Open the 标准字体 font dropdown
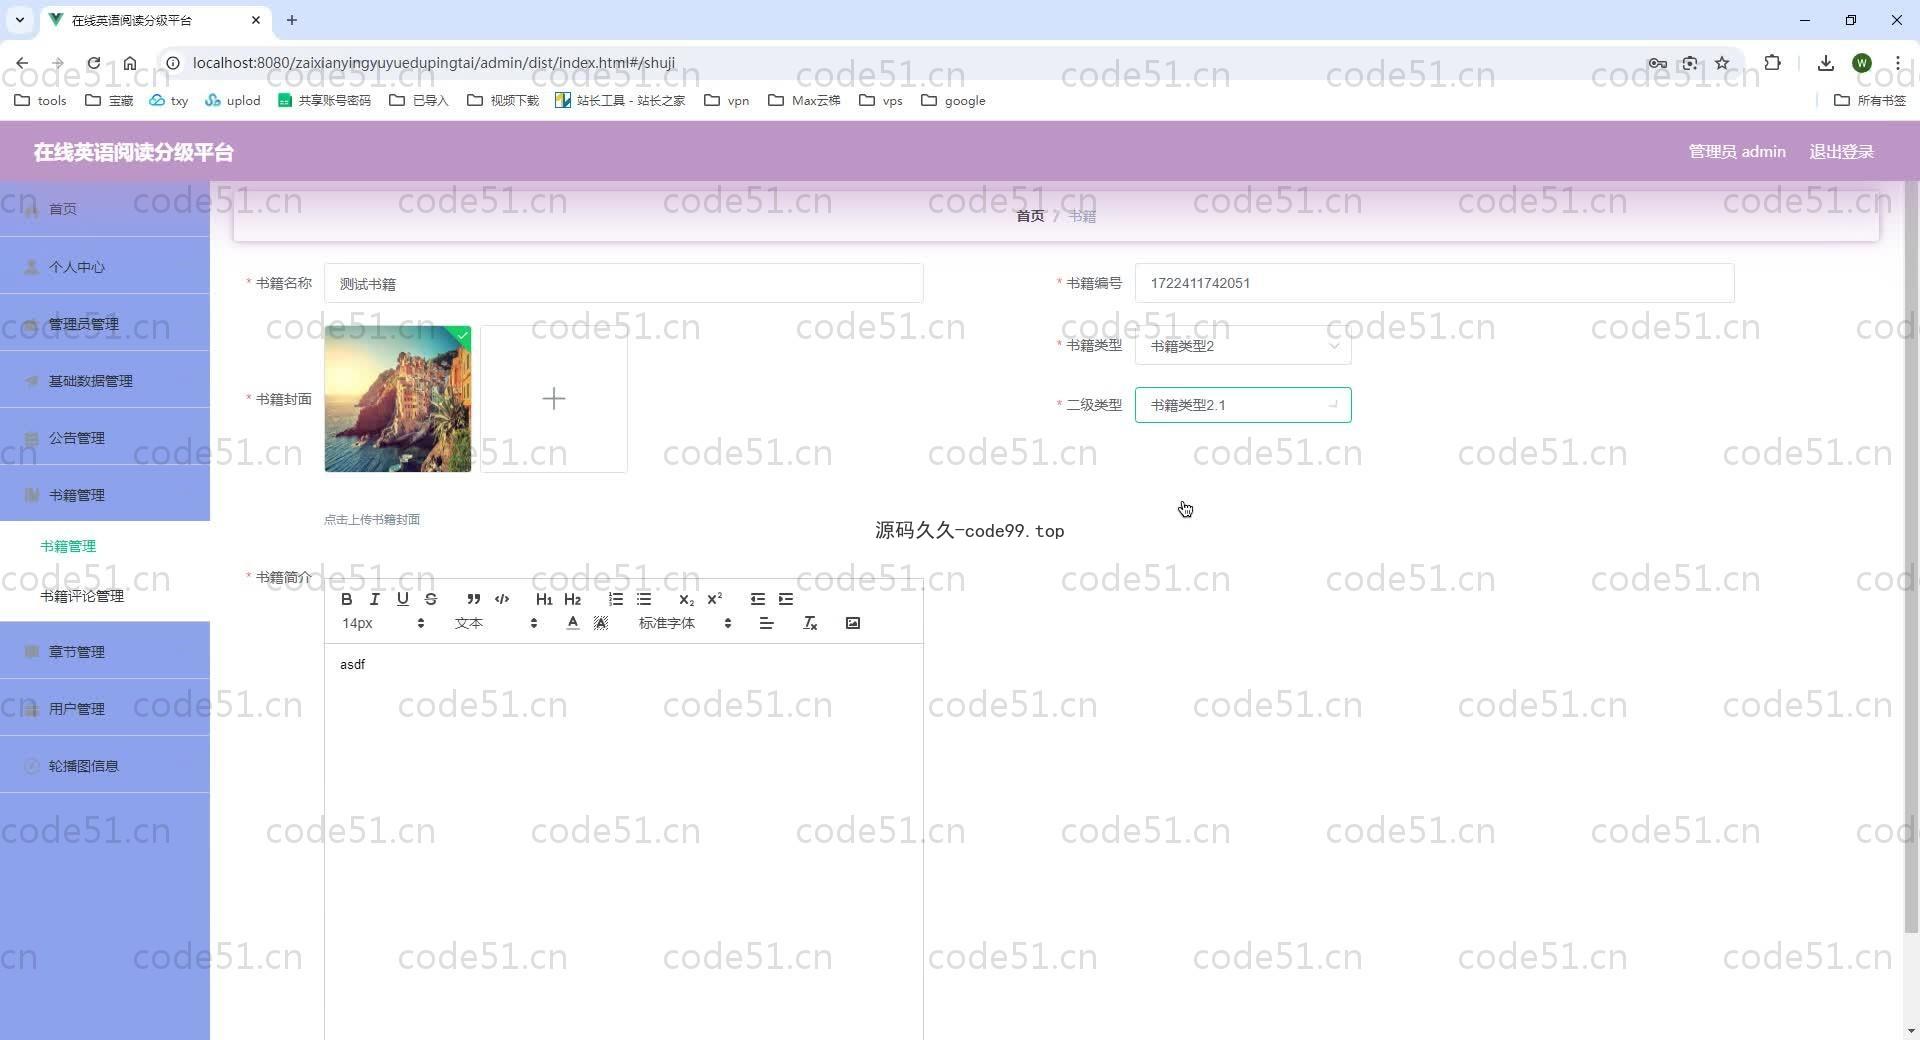 tap(685, 623)
